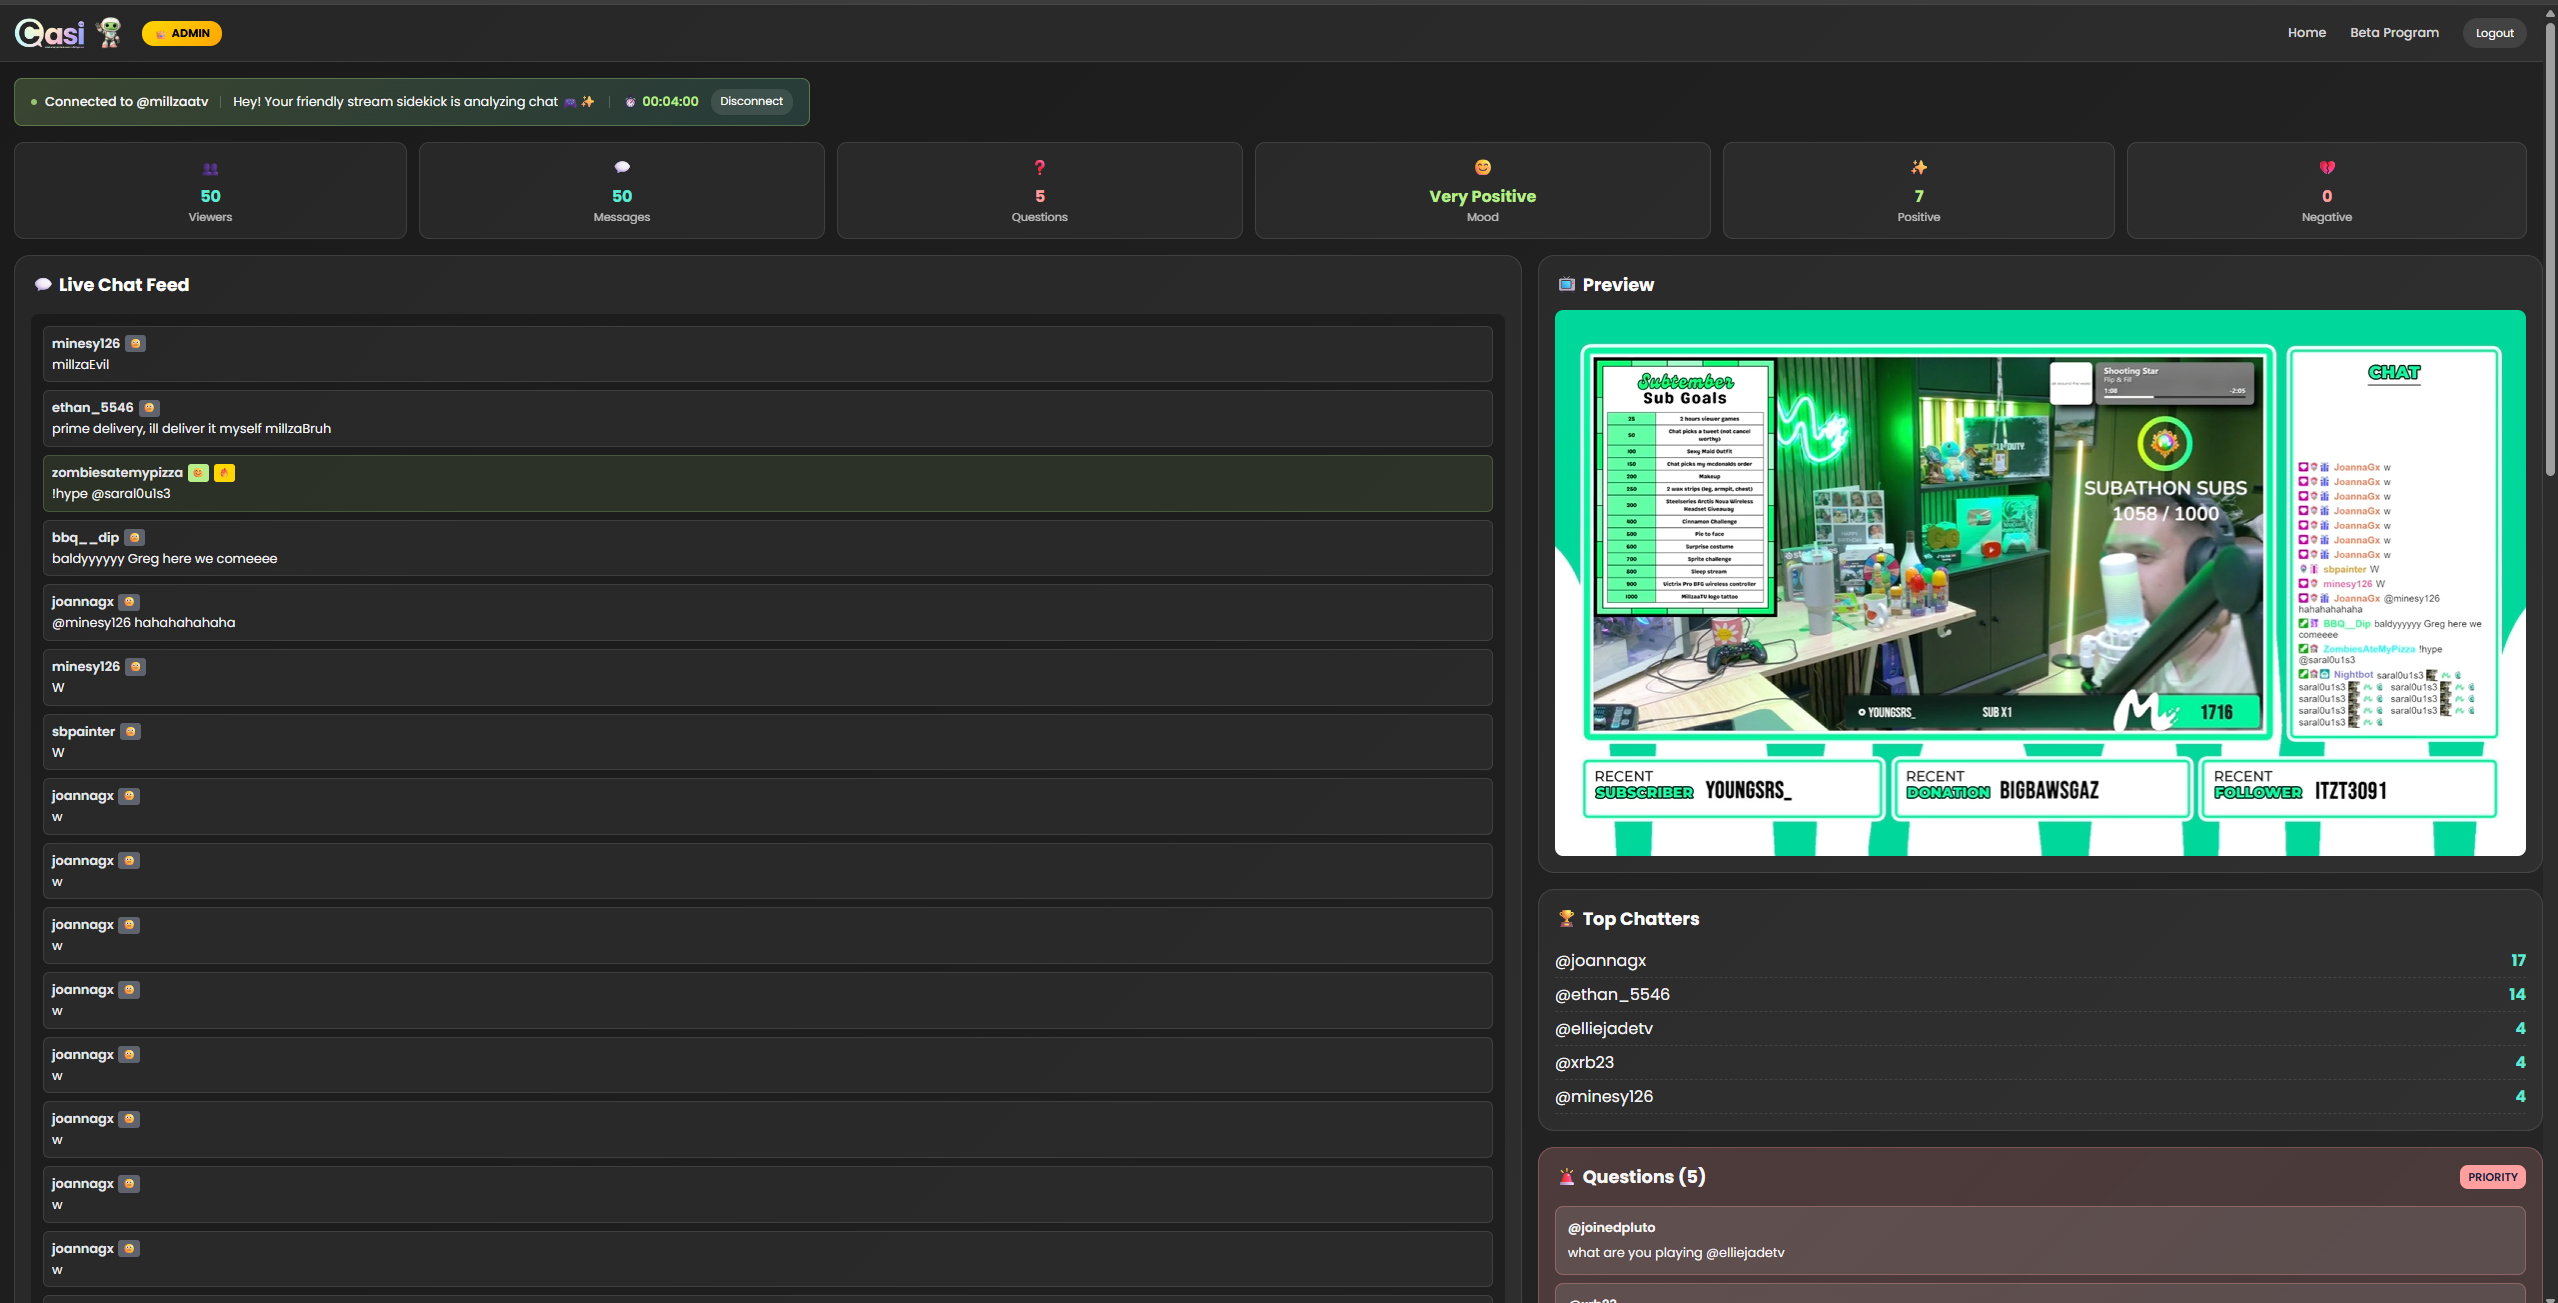Click the Positive sparkles icon
2558x1303 pixels.
[1918, 167]
